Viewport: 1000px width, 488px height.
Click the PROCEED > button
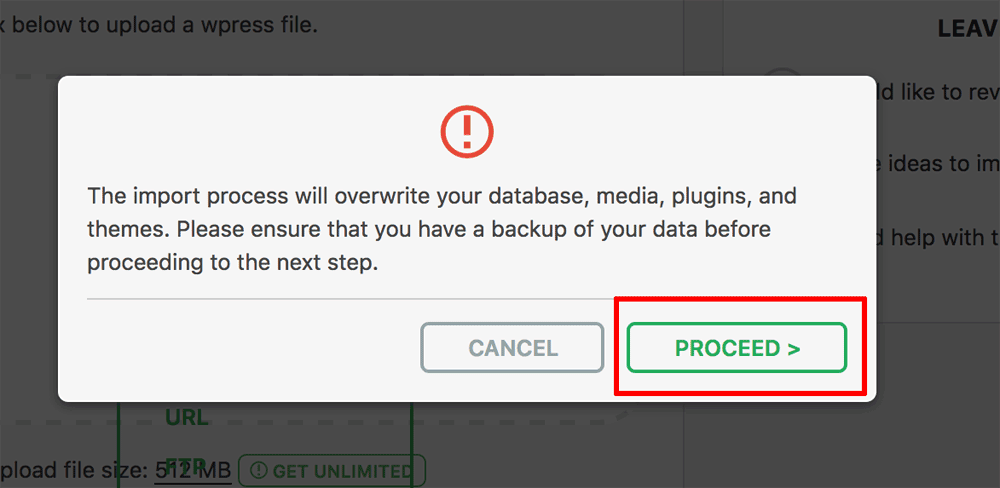[x=737, y=348]
